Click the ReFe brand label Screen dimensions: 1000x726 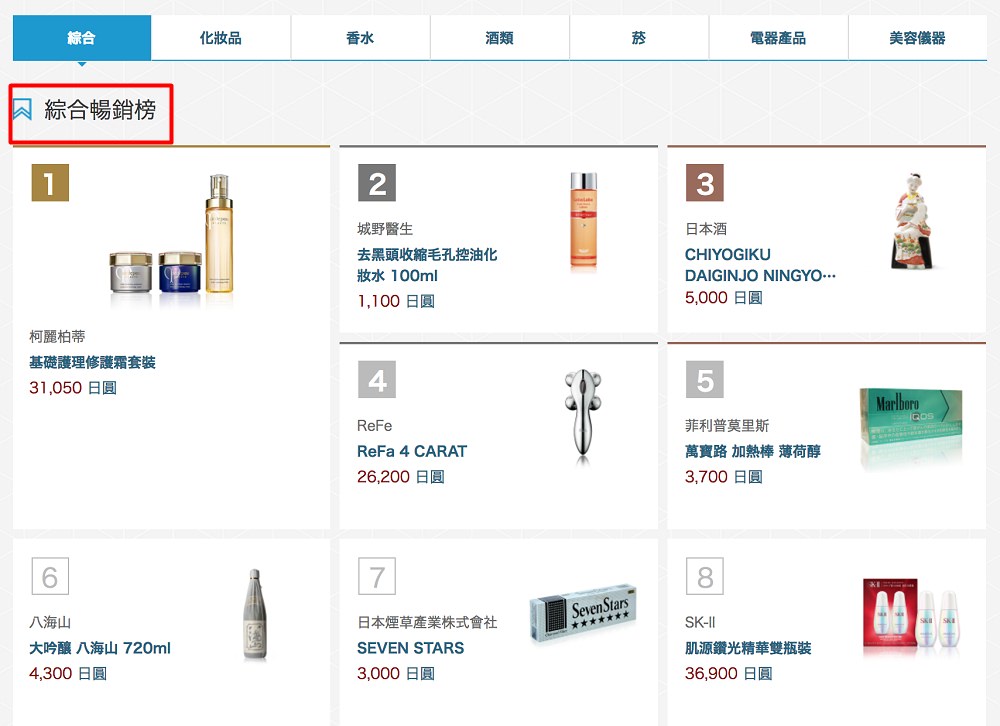click(374, 426)
